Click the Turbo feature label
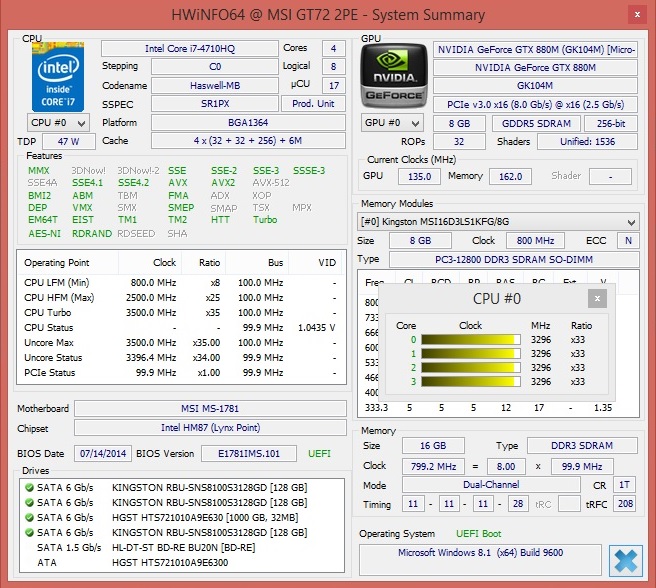The height and width of the screenshot is (588, 656). click(265, 220)
